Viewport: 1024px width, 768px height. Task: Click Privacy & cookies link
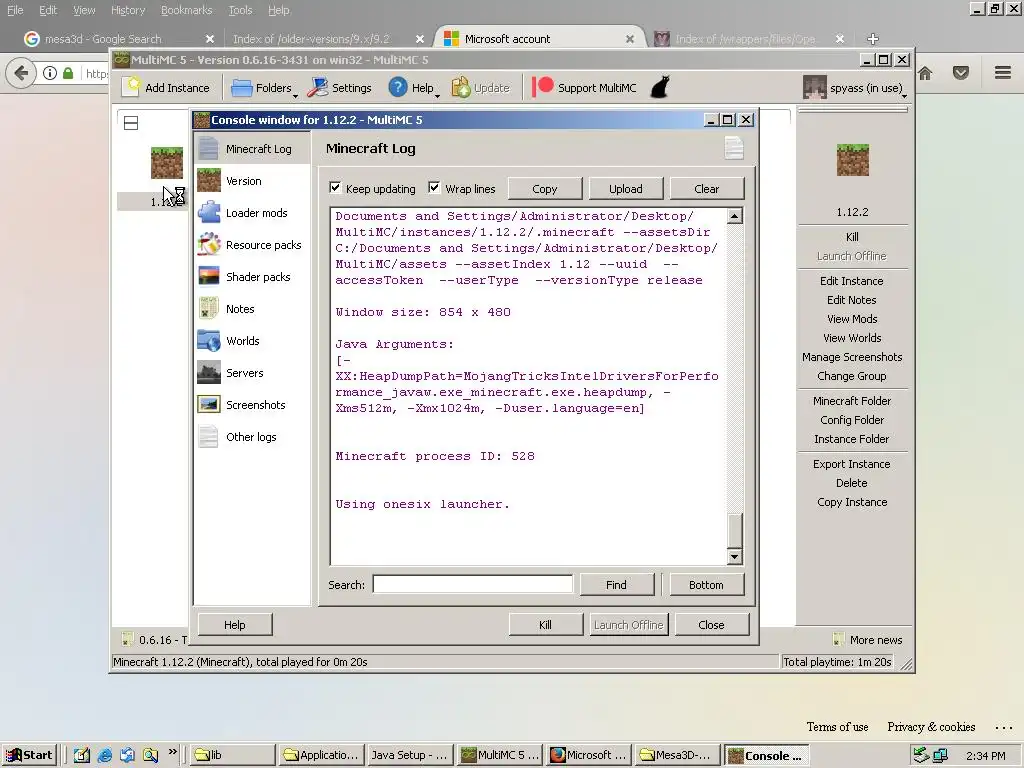click(x=931, y=727)
